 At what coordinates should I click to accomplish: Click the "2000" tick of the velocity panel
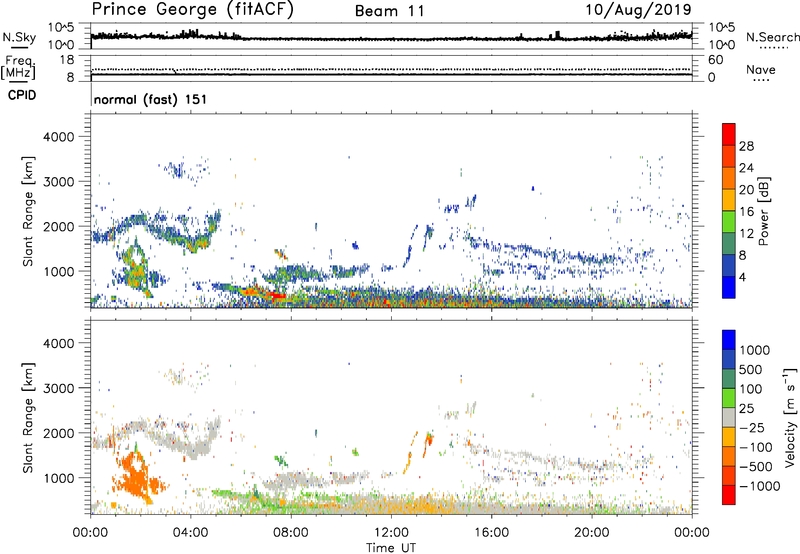pos(59,434)
